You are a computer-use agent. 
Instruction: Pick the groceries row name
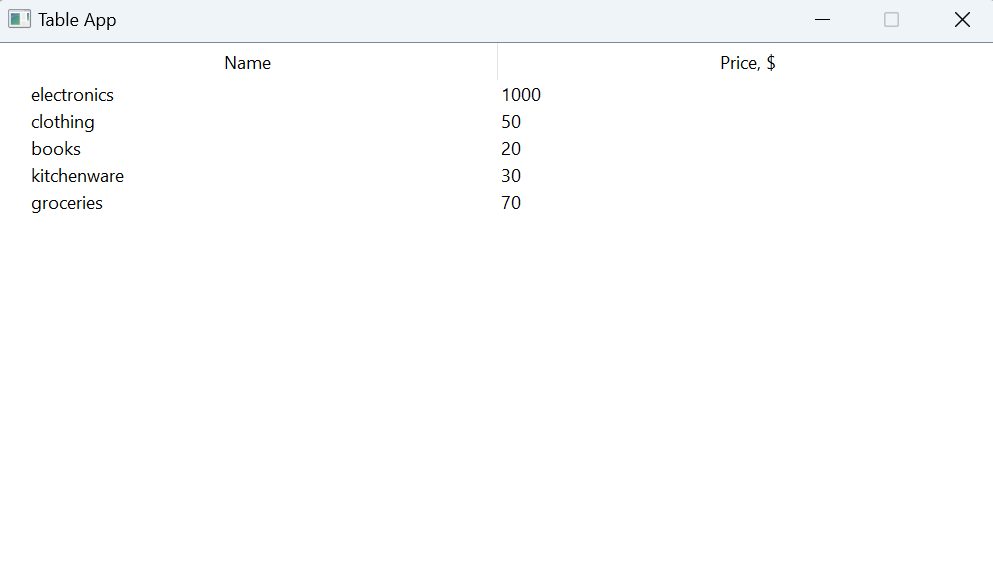coord(67,203)
